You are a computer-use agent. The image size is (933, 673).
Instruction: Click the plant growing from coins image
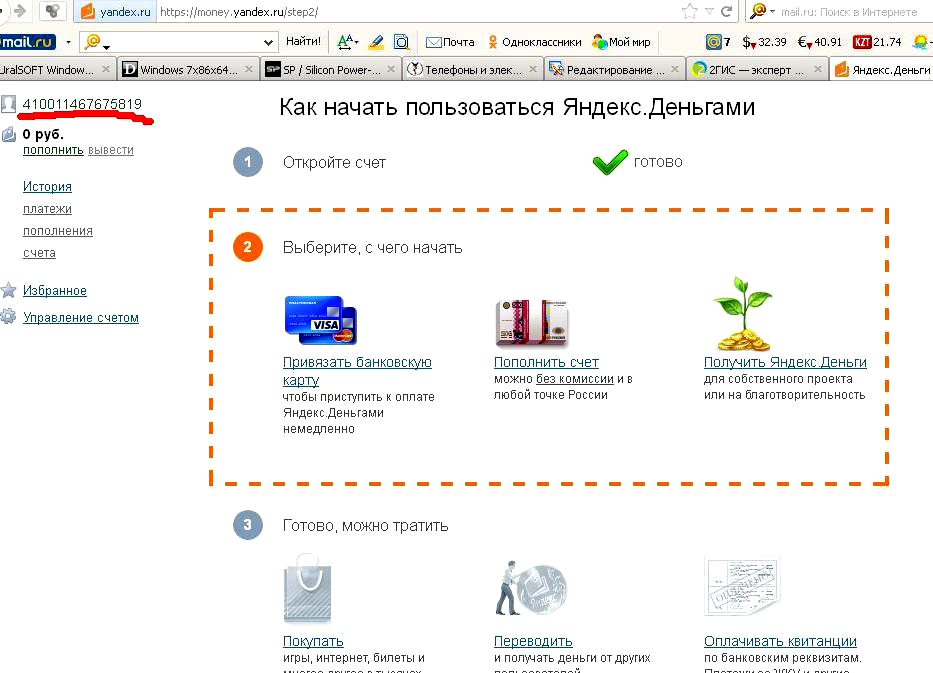click(x=743, y=313)
